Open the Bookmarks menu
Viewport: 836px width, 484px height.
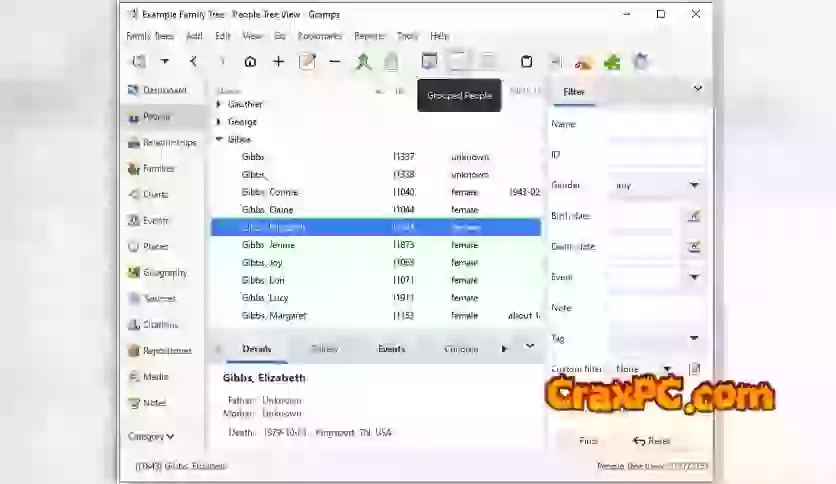click(319, 36)
